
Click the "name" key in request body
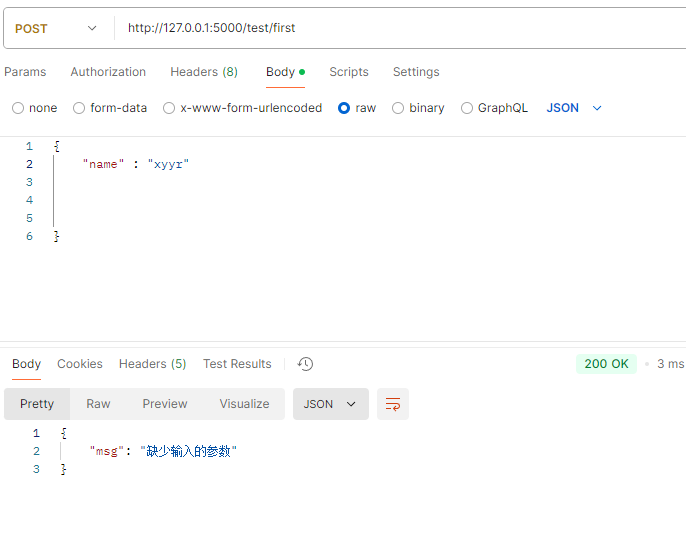(103, 165)
